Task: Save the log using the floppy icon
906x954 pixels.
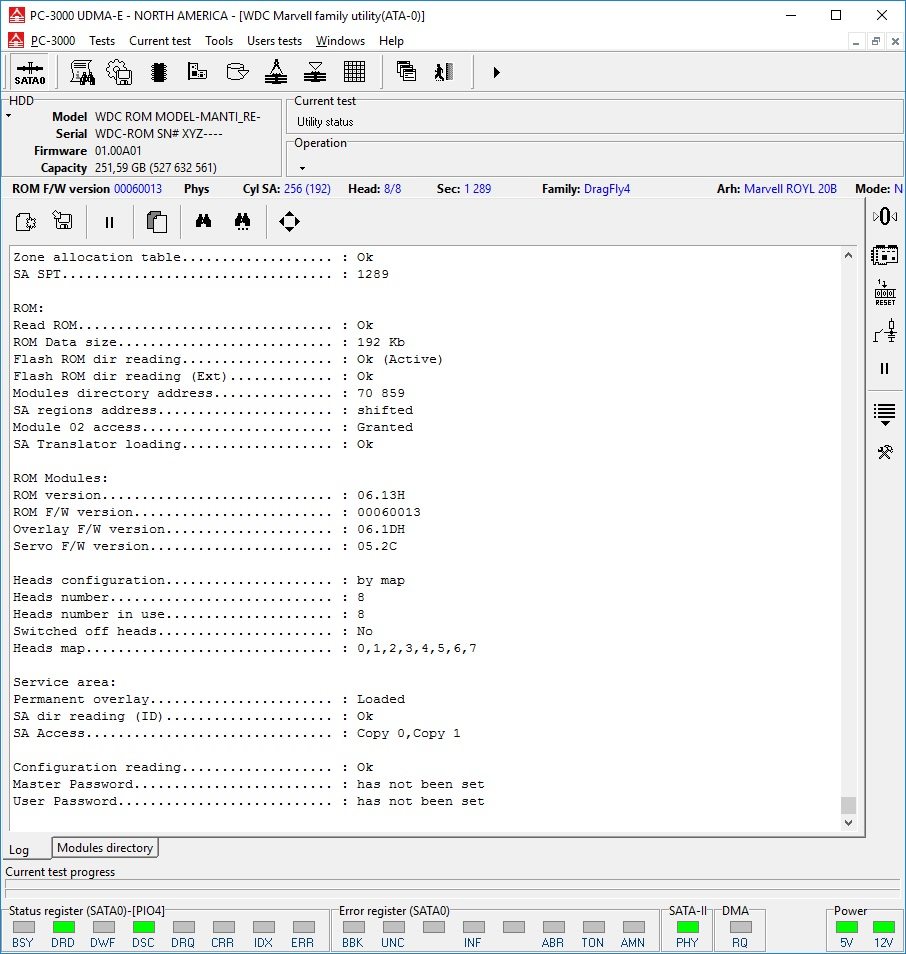Action: tap(63, 221)
